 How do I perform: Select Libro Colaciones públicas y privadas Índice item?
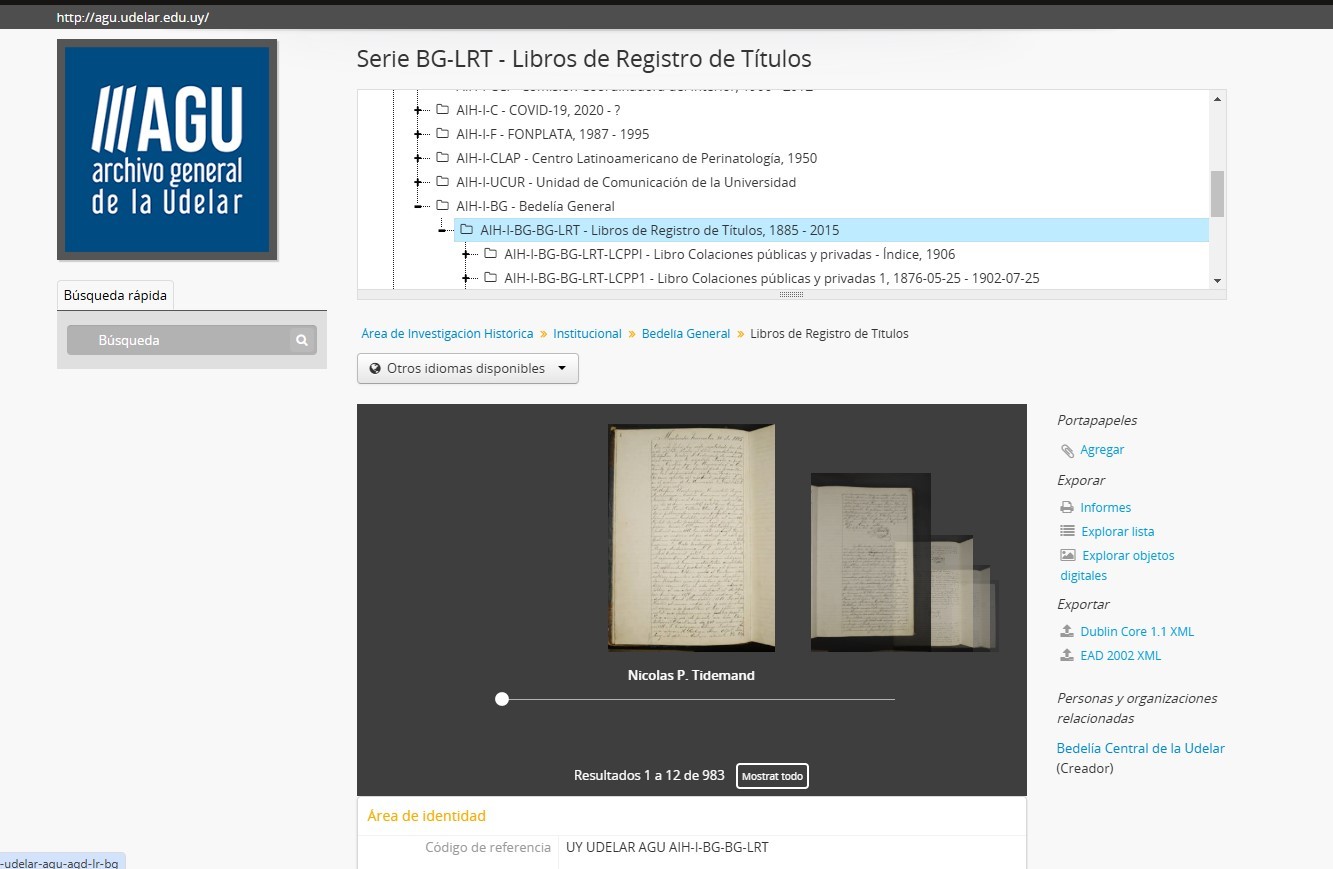click(x=729, y=254)
